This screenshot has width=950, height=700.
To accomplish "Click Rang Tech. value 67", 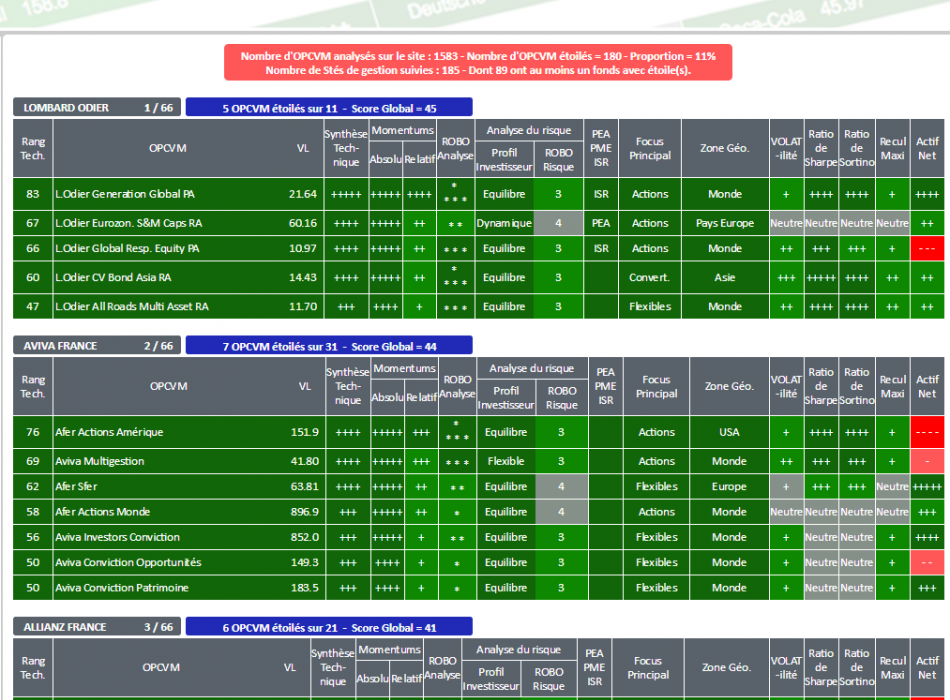I will [33, 223].
